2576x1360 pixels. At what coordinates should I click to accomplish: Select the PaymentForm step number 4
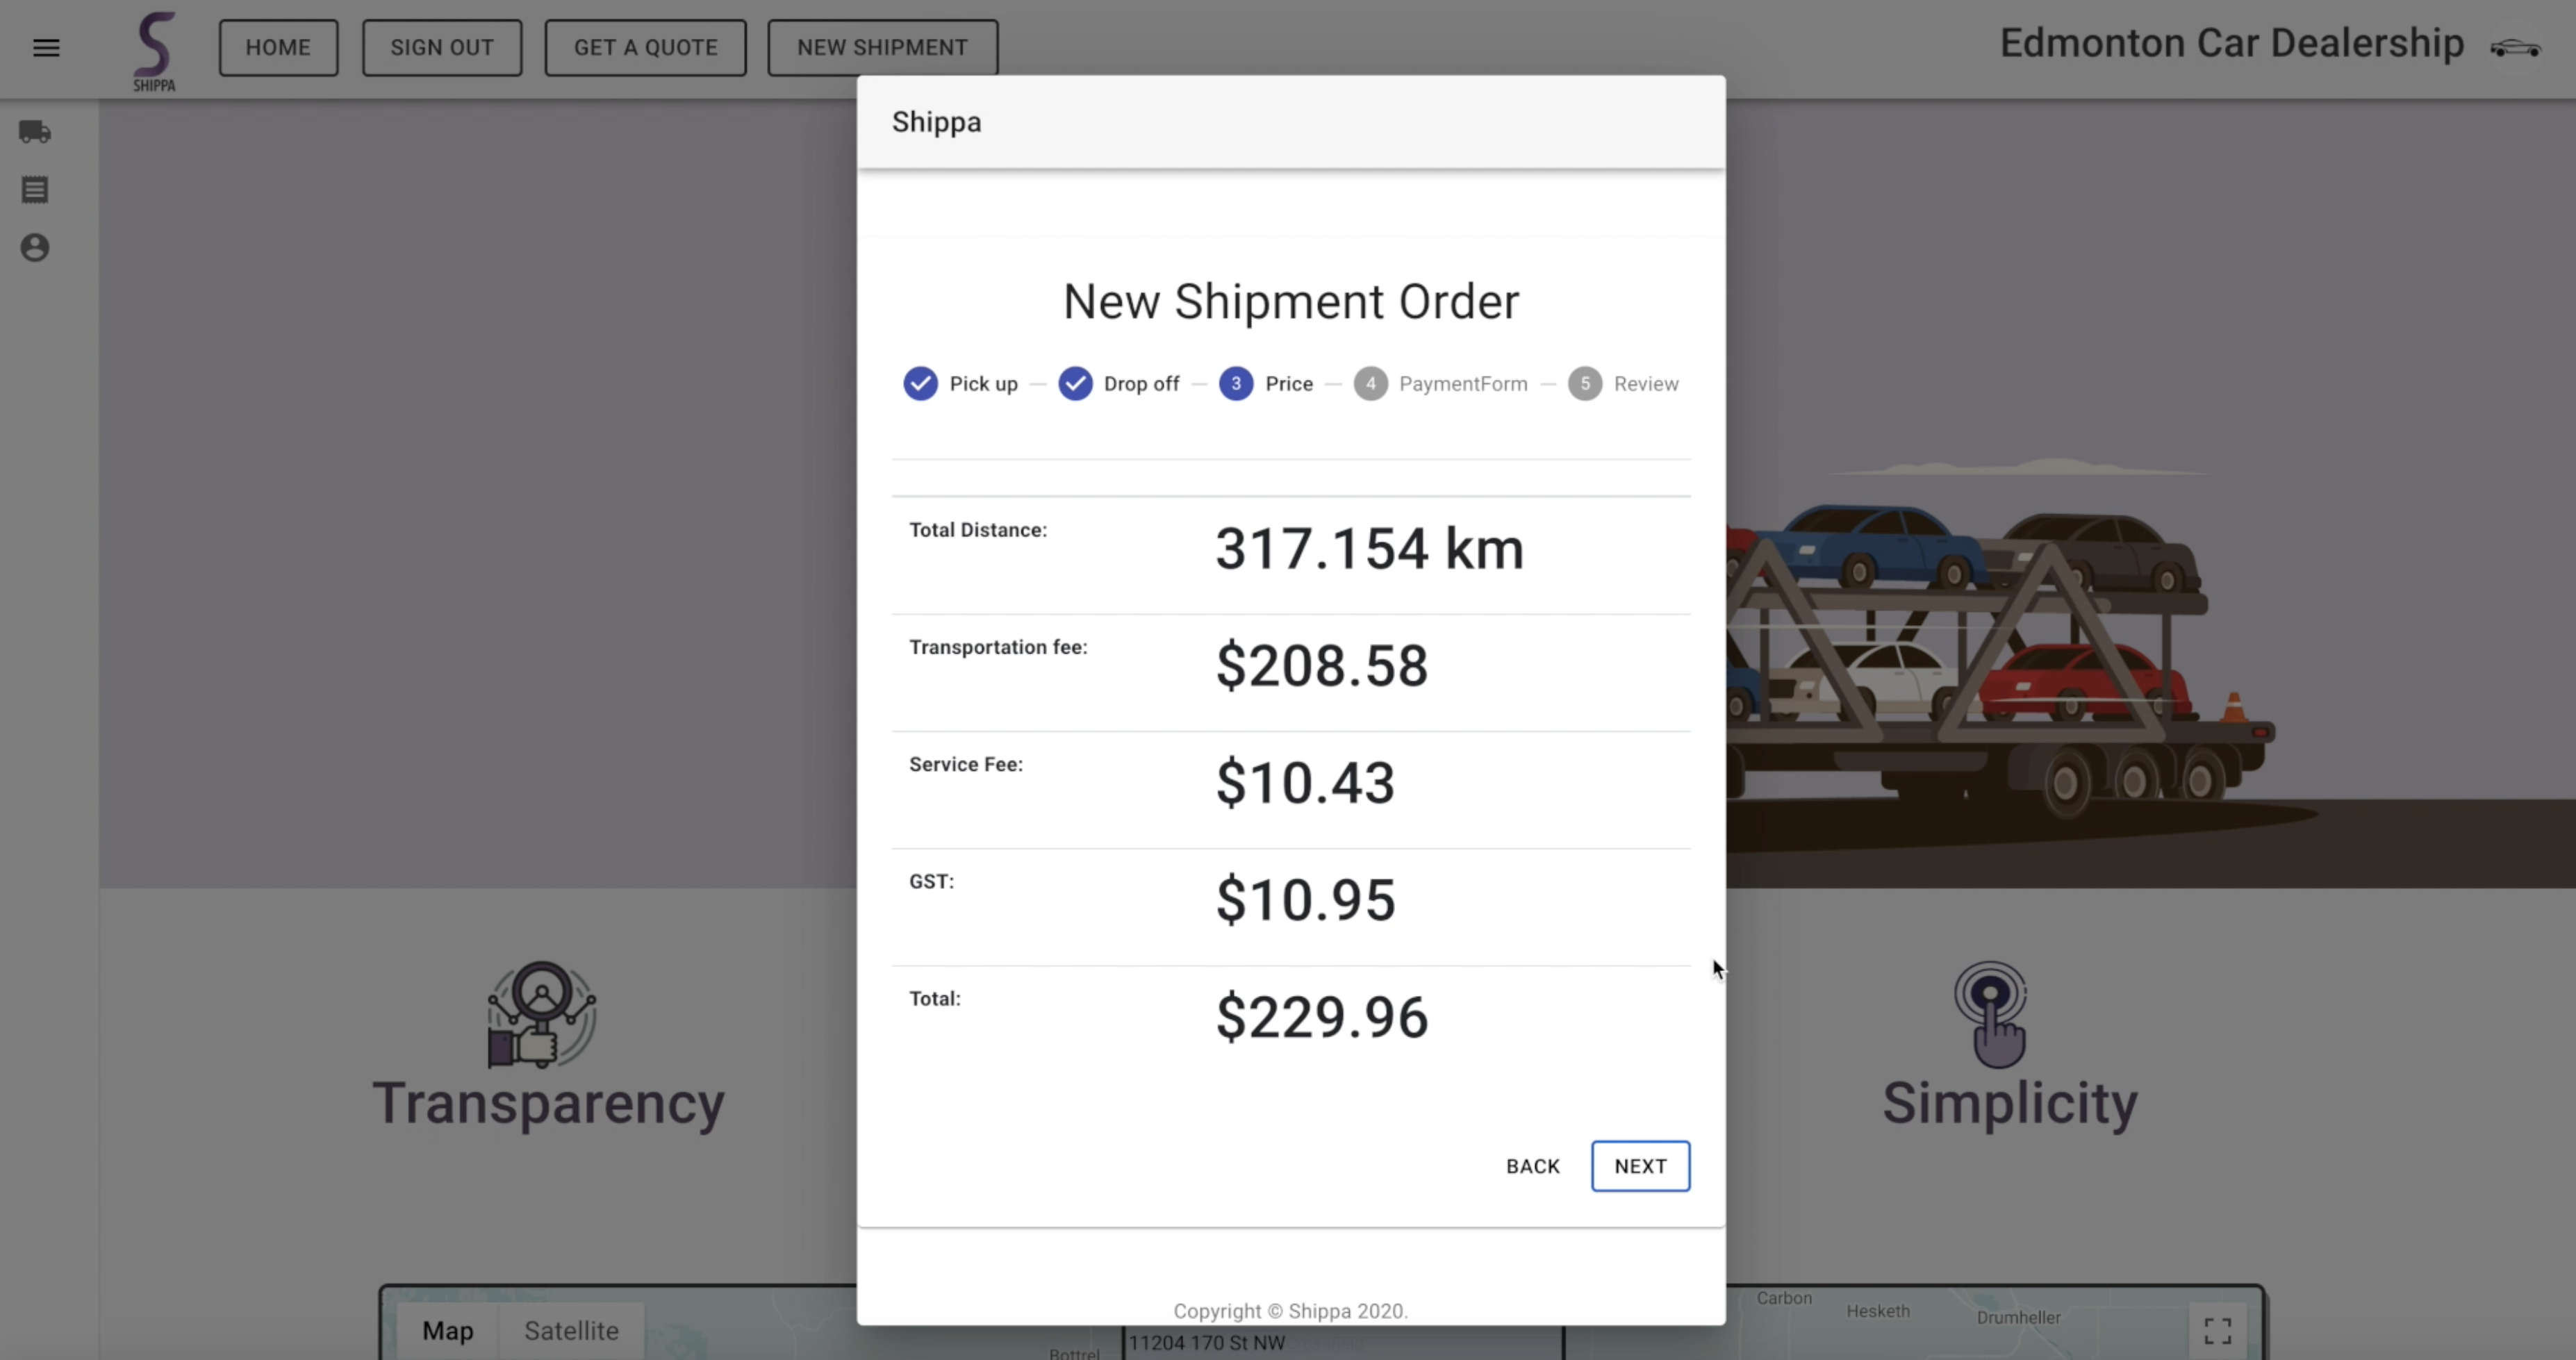click(x=1370, y=384)
